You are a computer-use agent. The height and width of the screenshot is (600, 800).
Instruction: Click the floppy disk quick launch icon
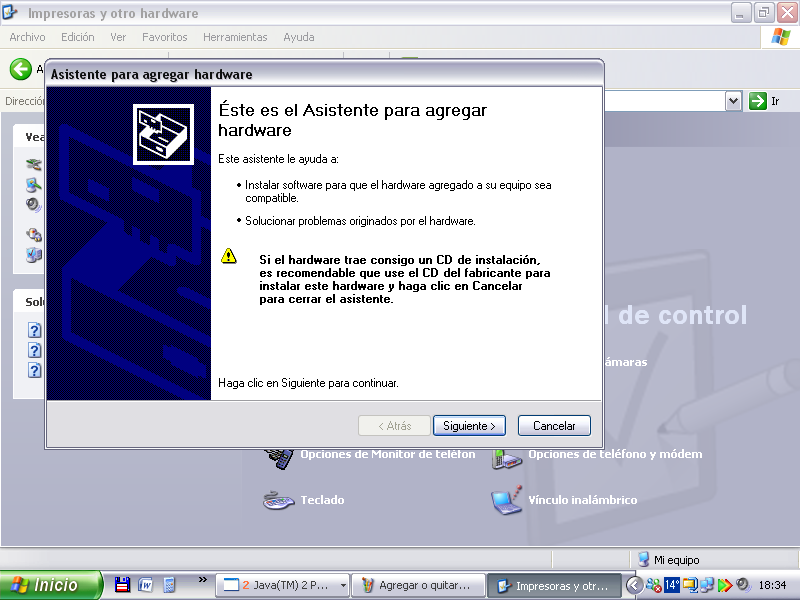pos(123,585)
